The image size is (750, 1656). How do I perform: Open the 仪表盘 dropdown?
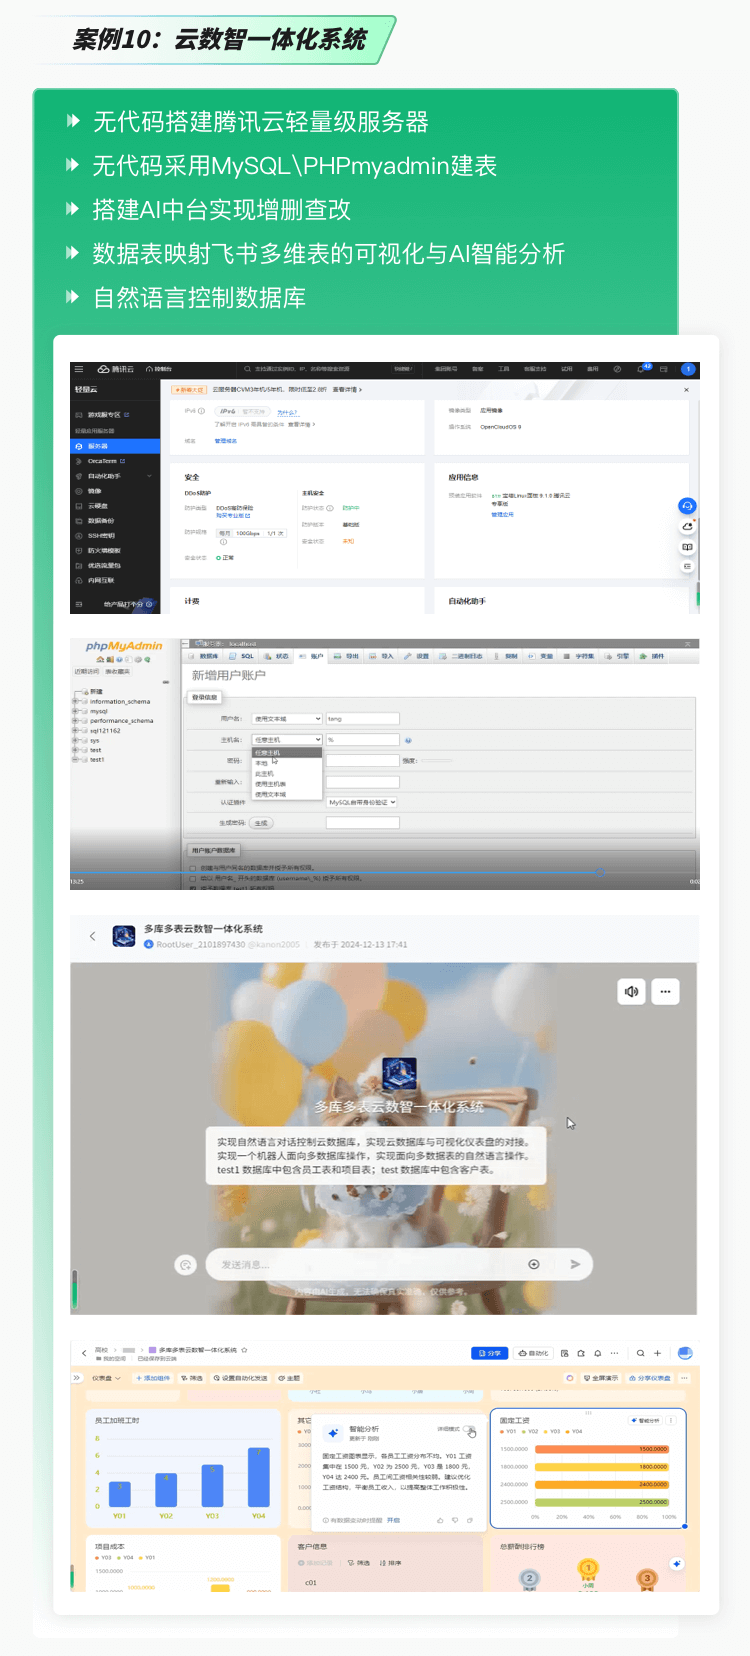pyautogui.click(x=106, y=1378)
